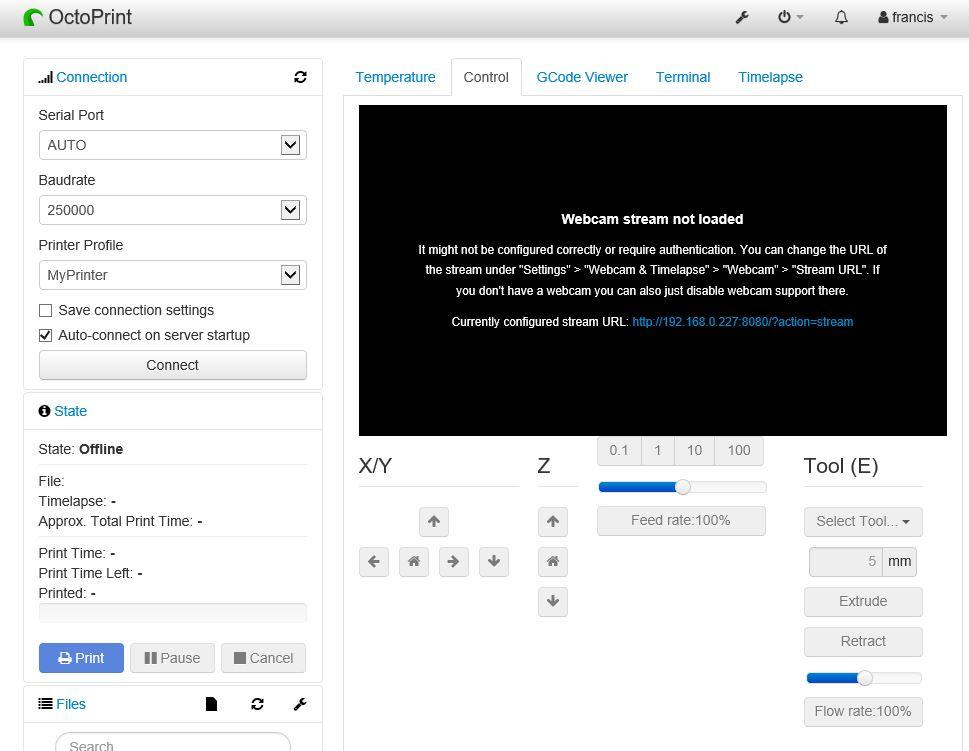
Task: Click the feed rate slider handle
Action: tap(683, 487)
